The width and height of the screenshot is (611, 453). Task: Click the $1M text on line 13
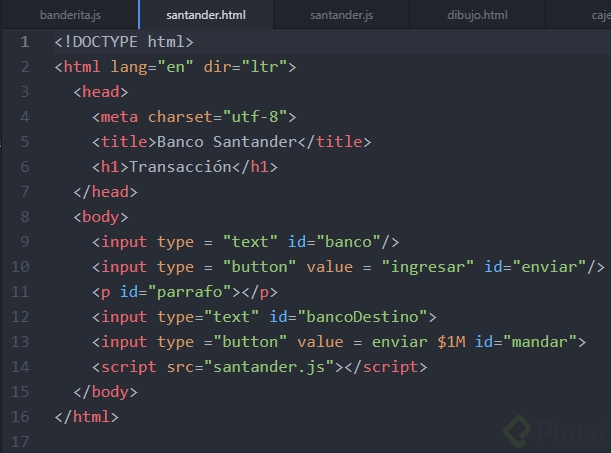point(451,342)
